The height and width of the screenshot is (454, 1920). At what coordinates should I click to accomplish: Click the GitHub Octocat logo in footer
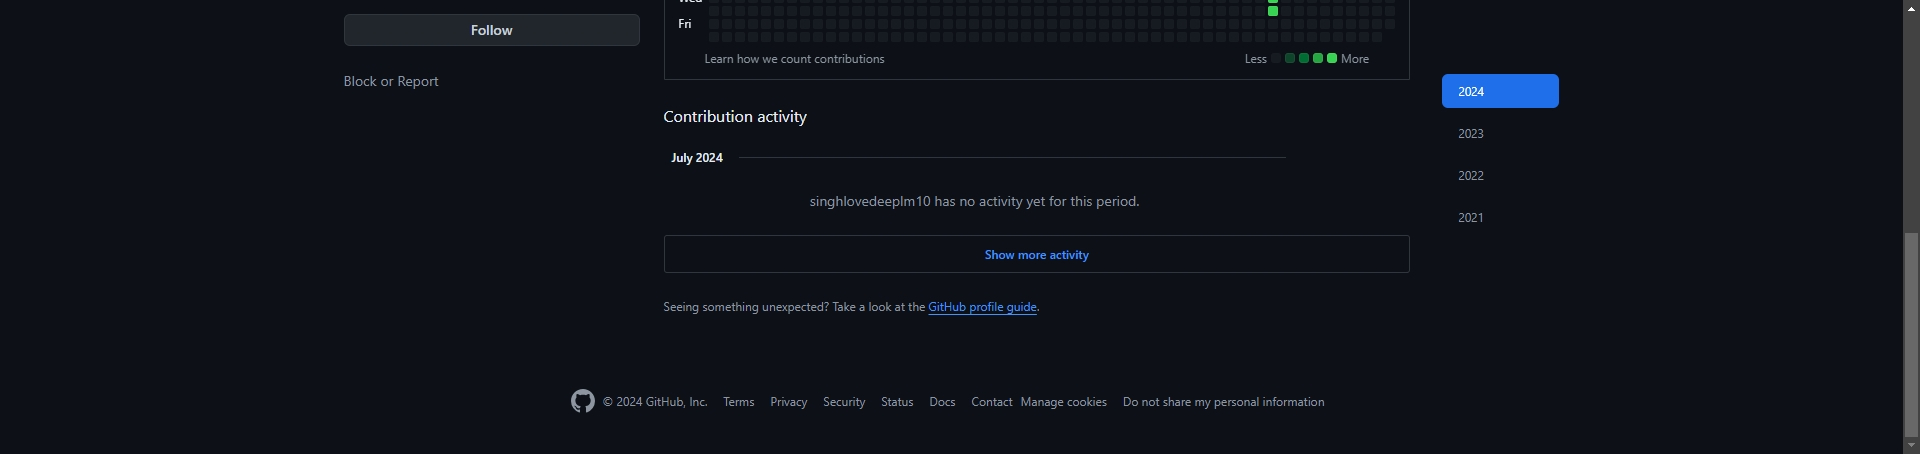coord(582,401)
